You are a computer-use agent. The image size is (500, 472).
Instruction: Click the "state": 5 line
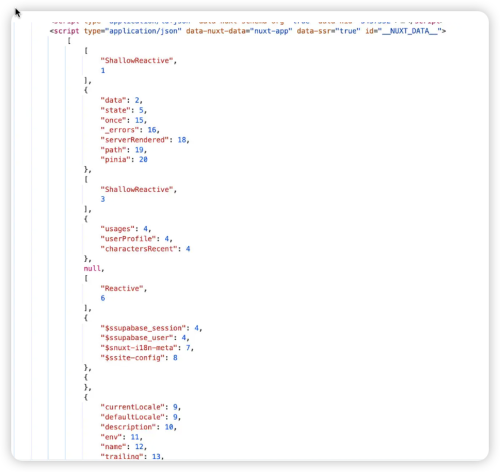pyautogui.click(x=123, y=110)
